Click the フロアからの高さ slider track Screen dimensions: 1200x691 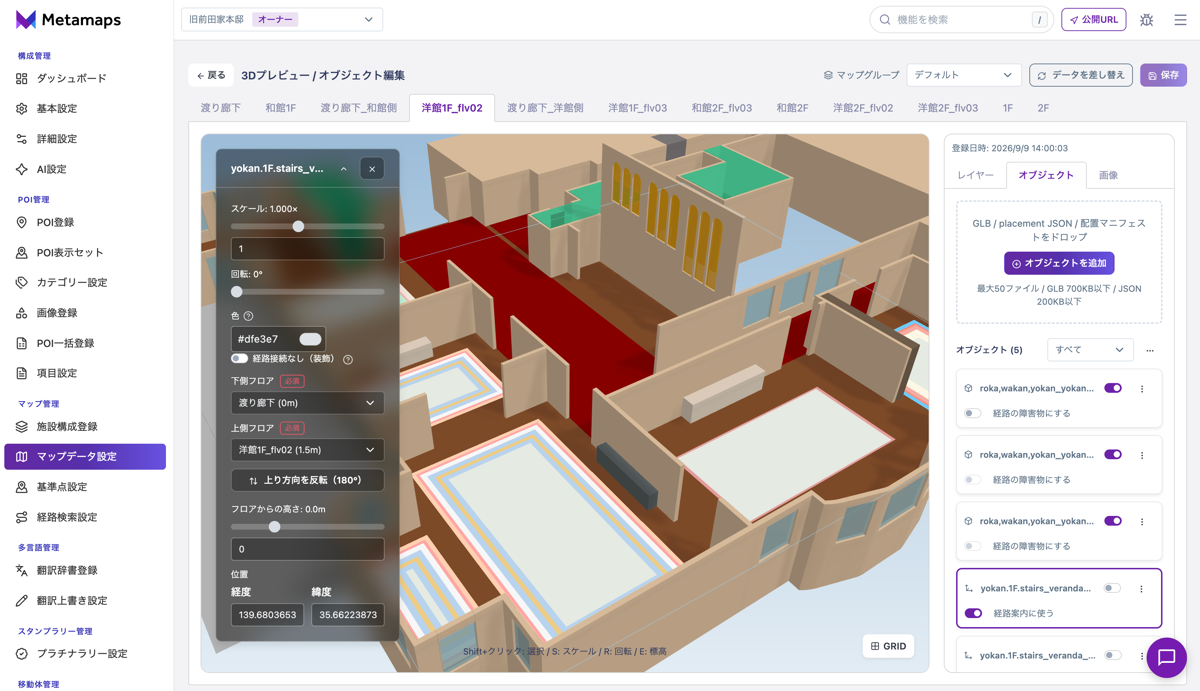point(307,527)
